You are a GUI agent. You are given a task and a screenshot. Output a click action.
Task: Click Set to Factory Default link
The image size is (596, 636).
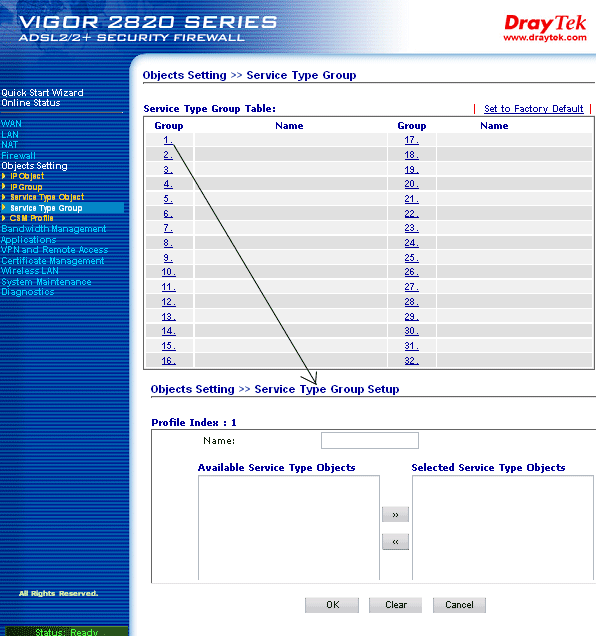pyautogui.click(x=534, y=109)
